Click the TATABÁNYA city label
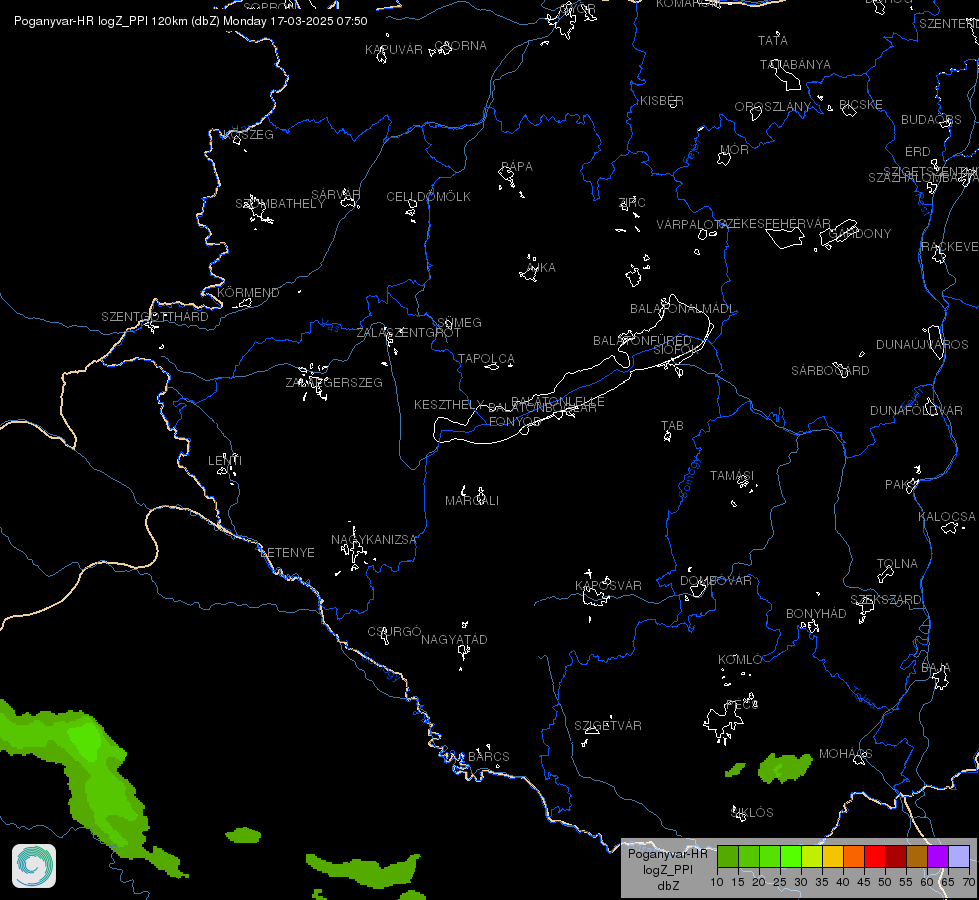The image size is (979, 900). click(795, 65)
